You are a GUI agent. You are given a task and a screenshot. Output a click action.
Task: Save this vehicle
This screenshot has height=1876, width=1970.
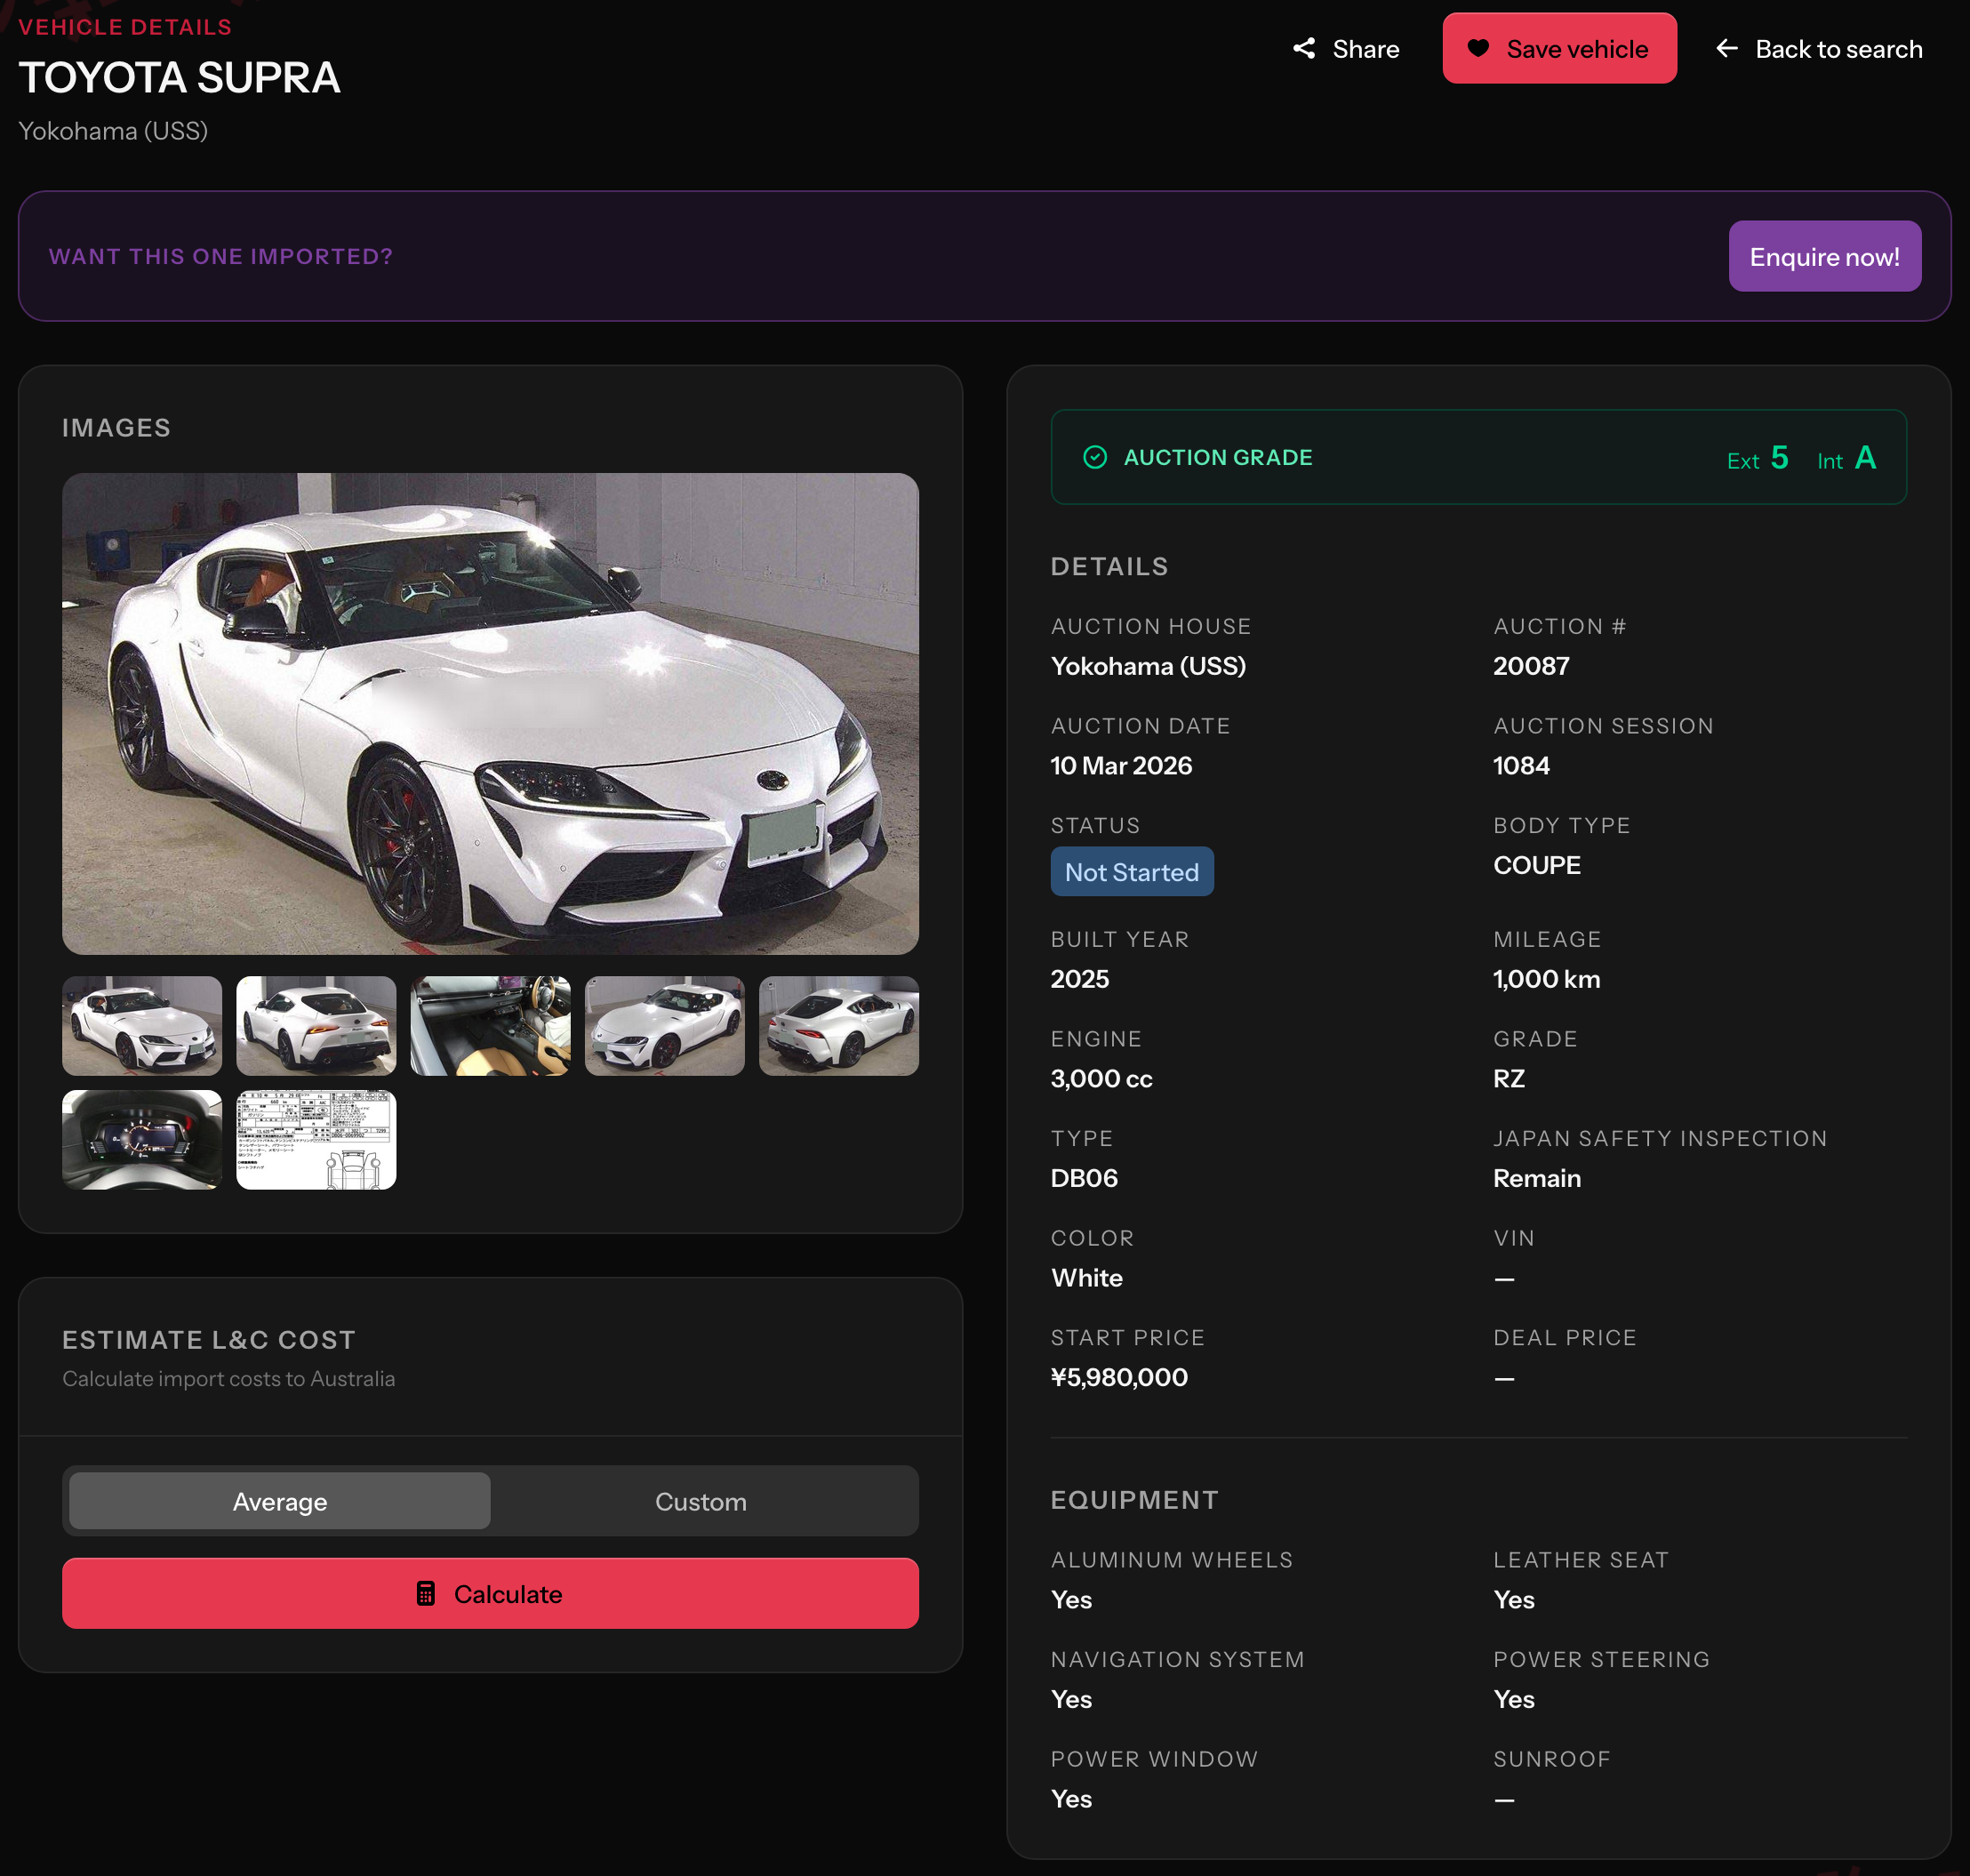(x=1559, y=48)
